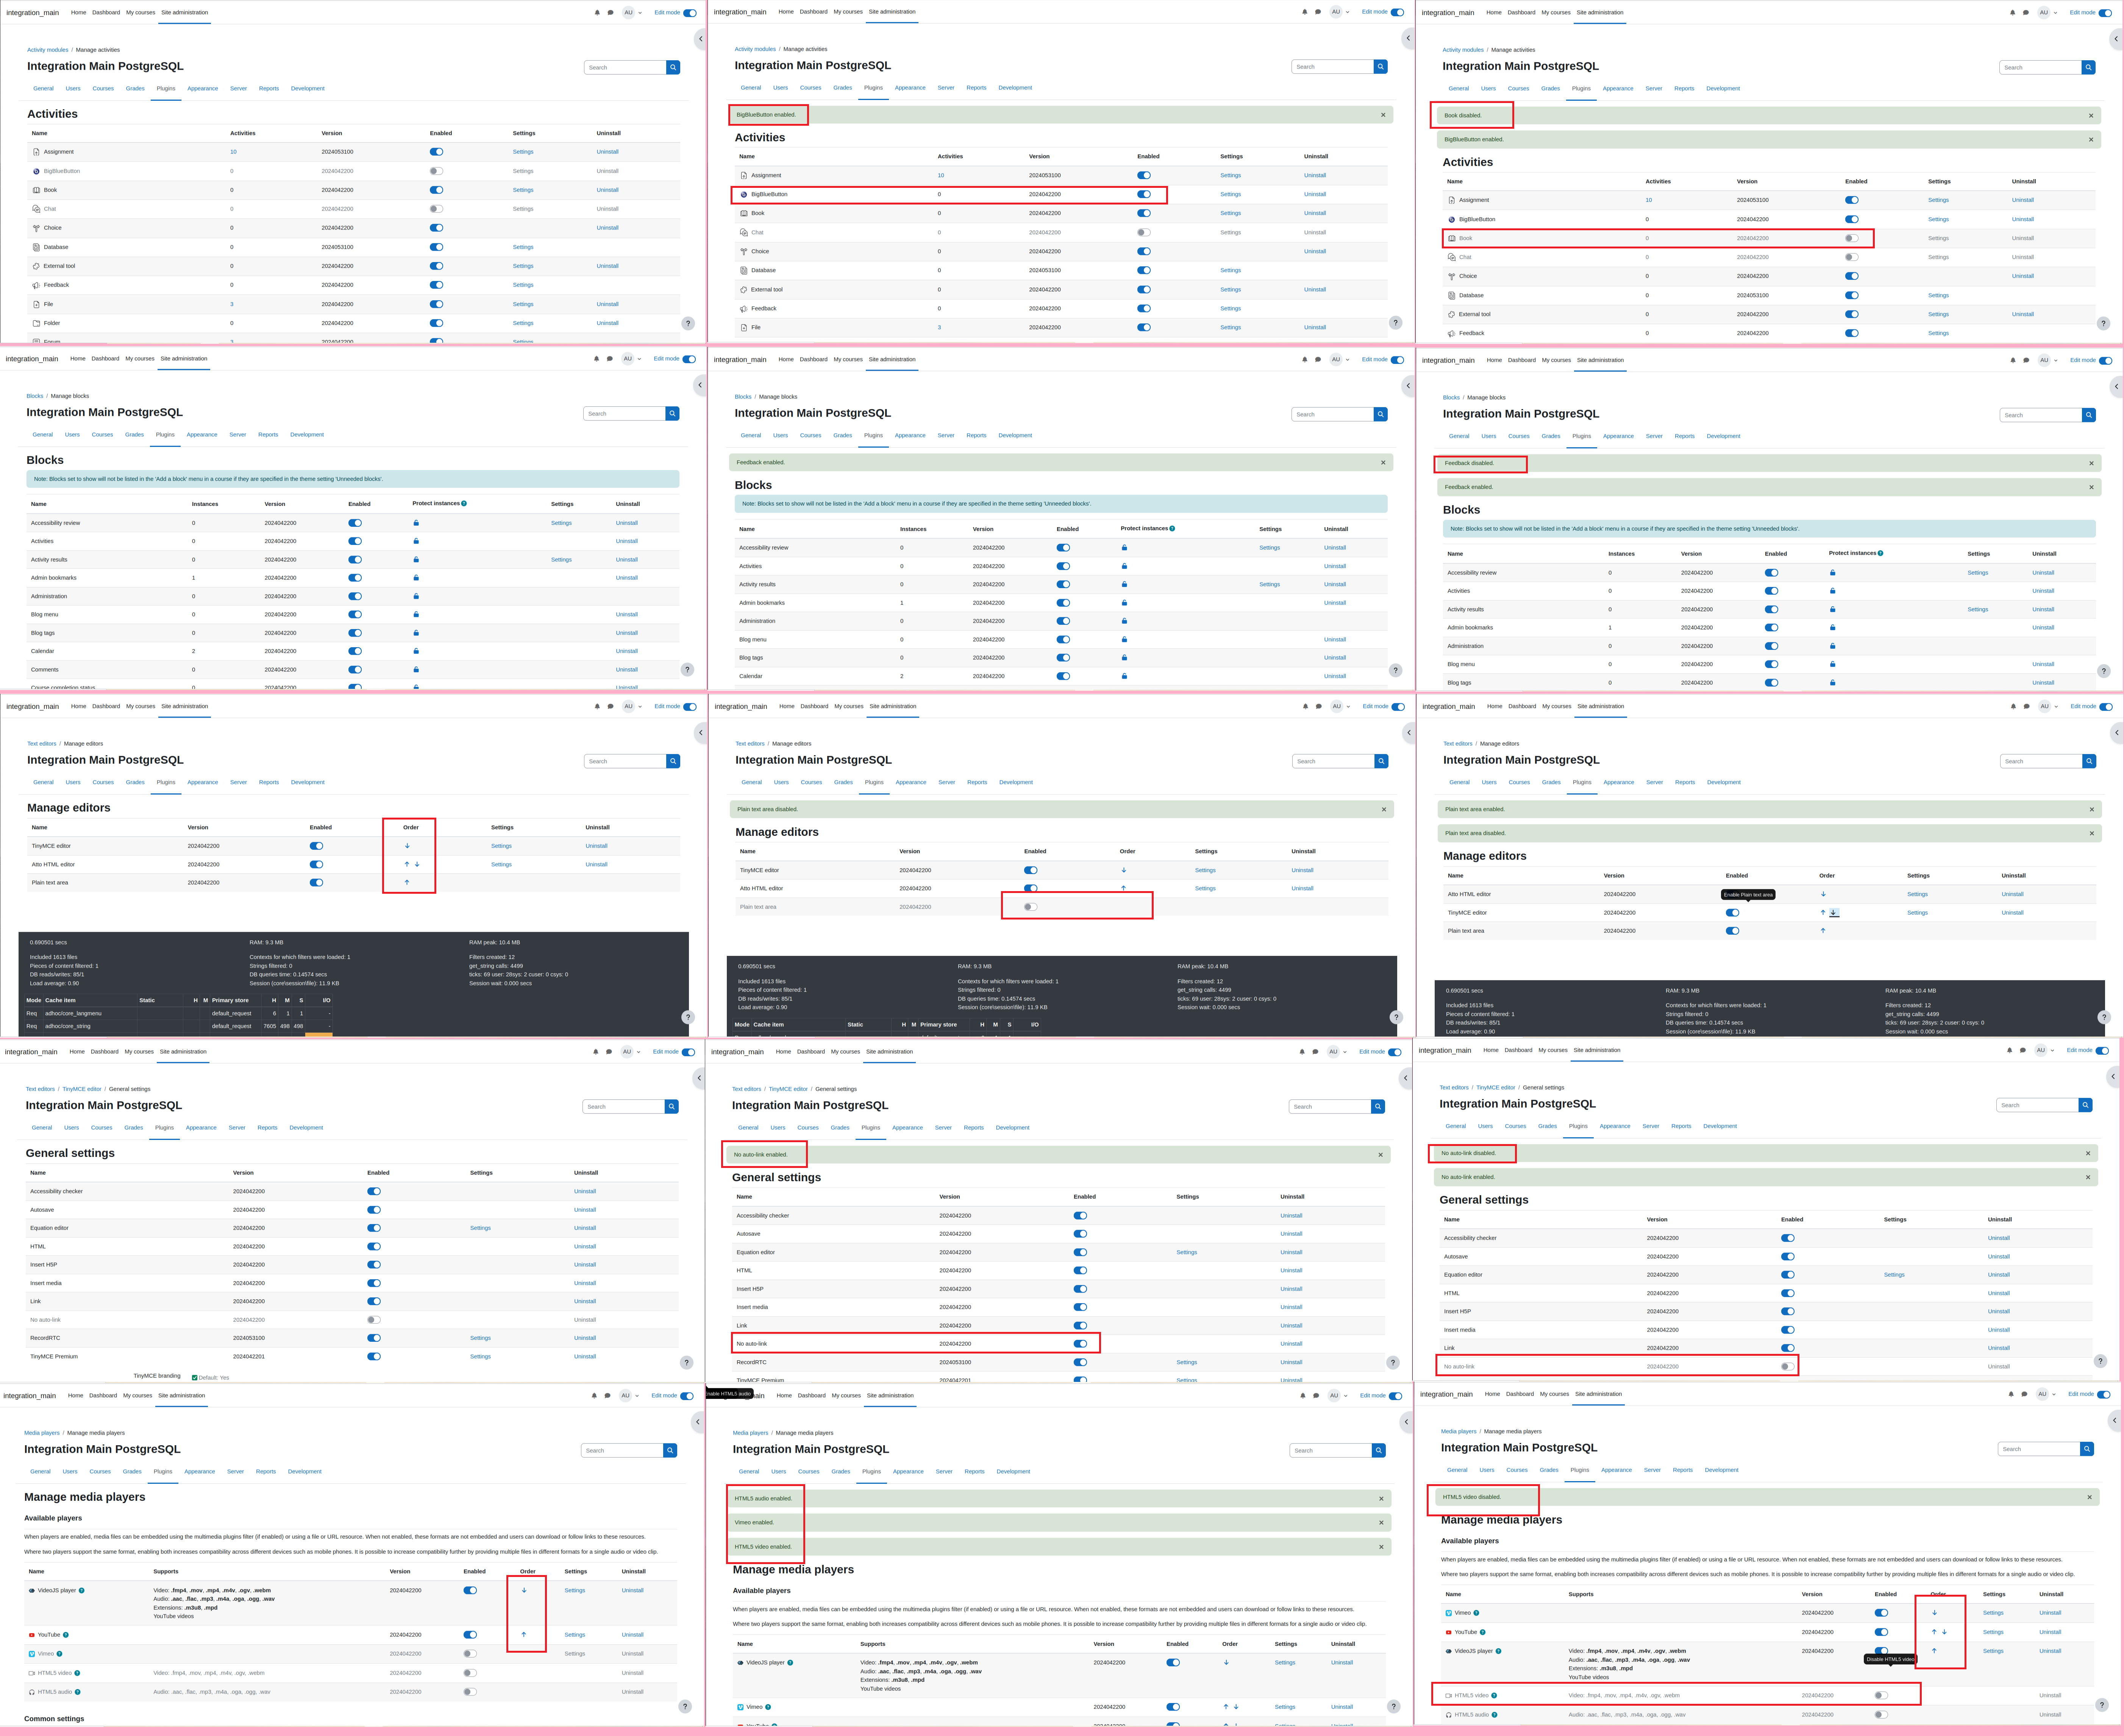Open Appearance tab in notice-free Blocks panel
This screenshot has height=1736, width=2124.
(x=202, y=435)
